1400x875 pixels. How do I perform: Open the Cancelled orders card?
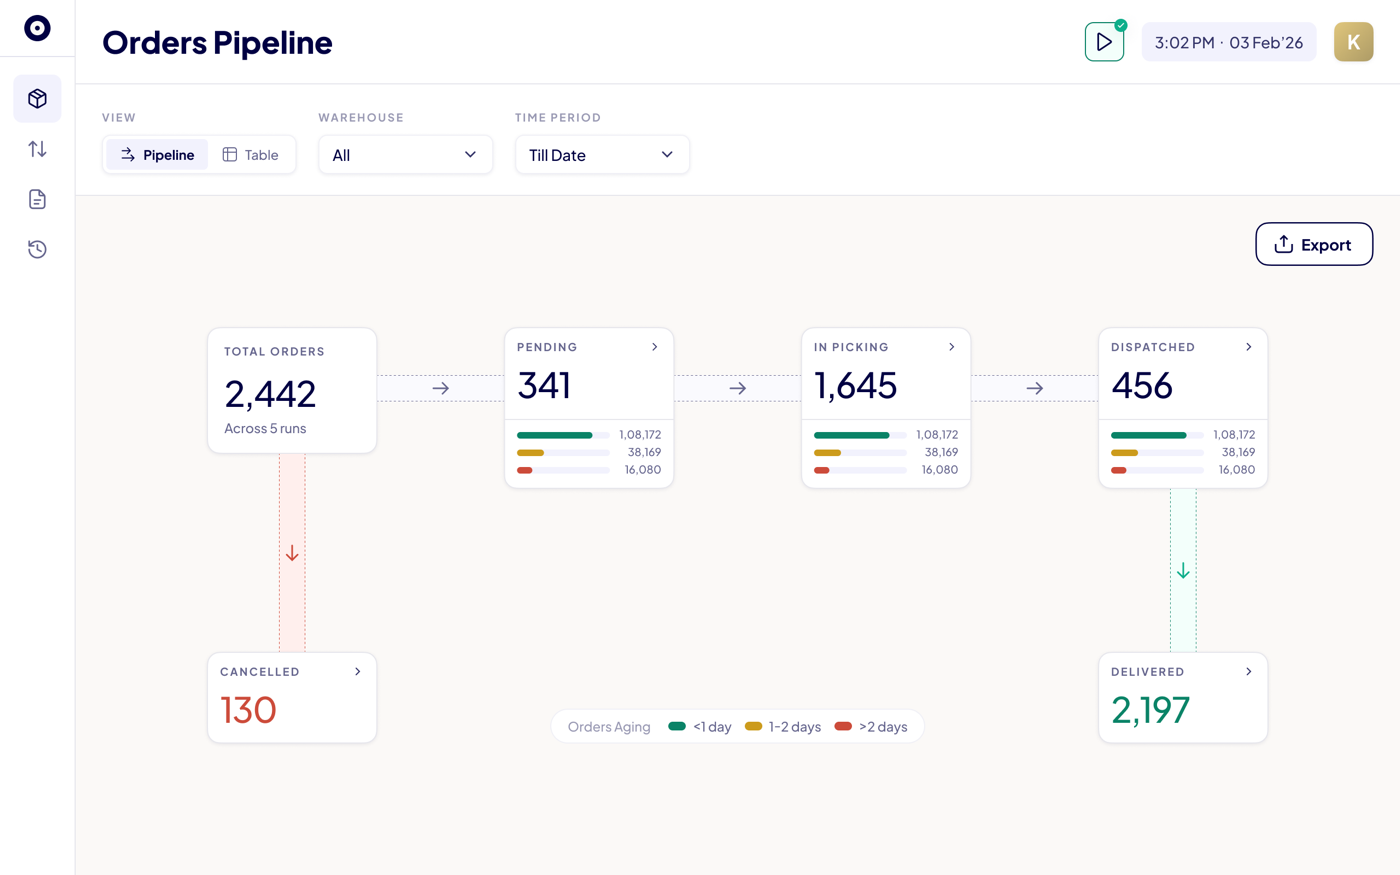coord(292,698)
